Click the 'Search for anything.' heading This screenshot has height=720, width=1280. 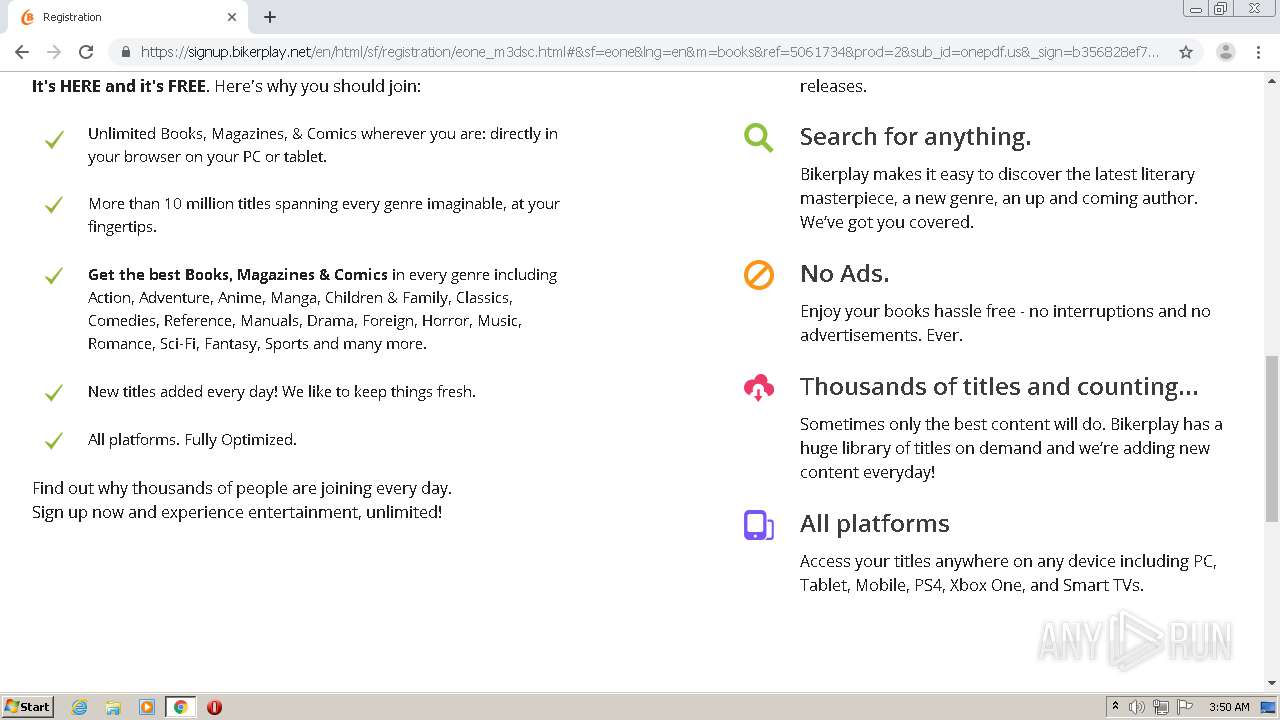(915, 137)
